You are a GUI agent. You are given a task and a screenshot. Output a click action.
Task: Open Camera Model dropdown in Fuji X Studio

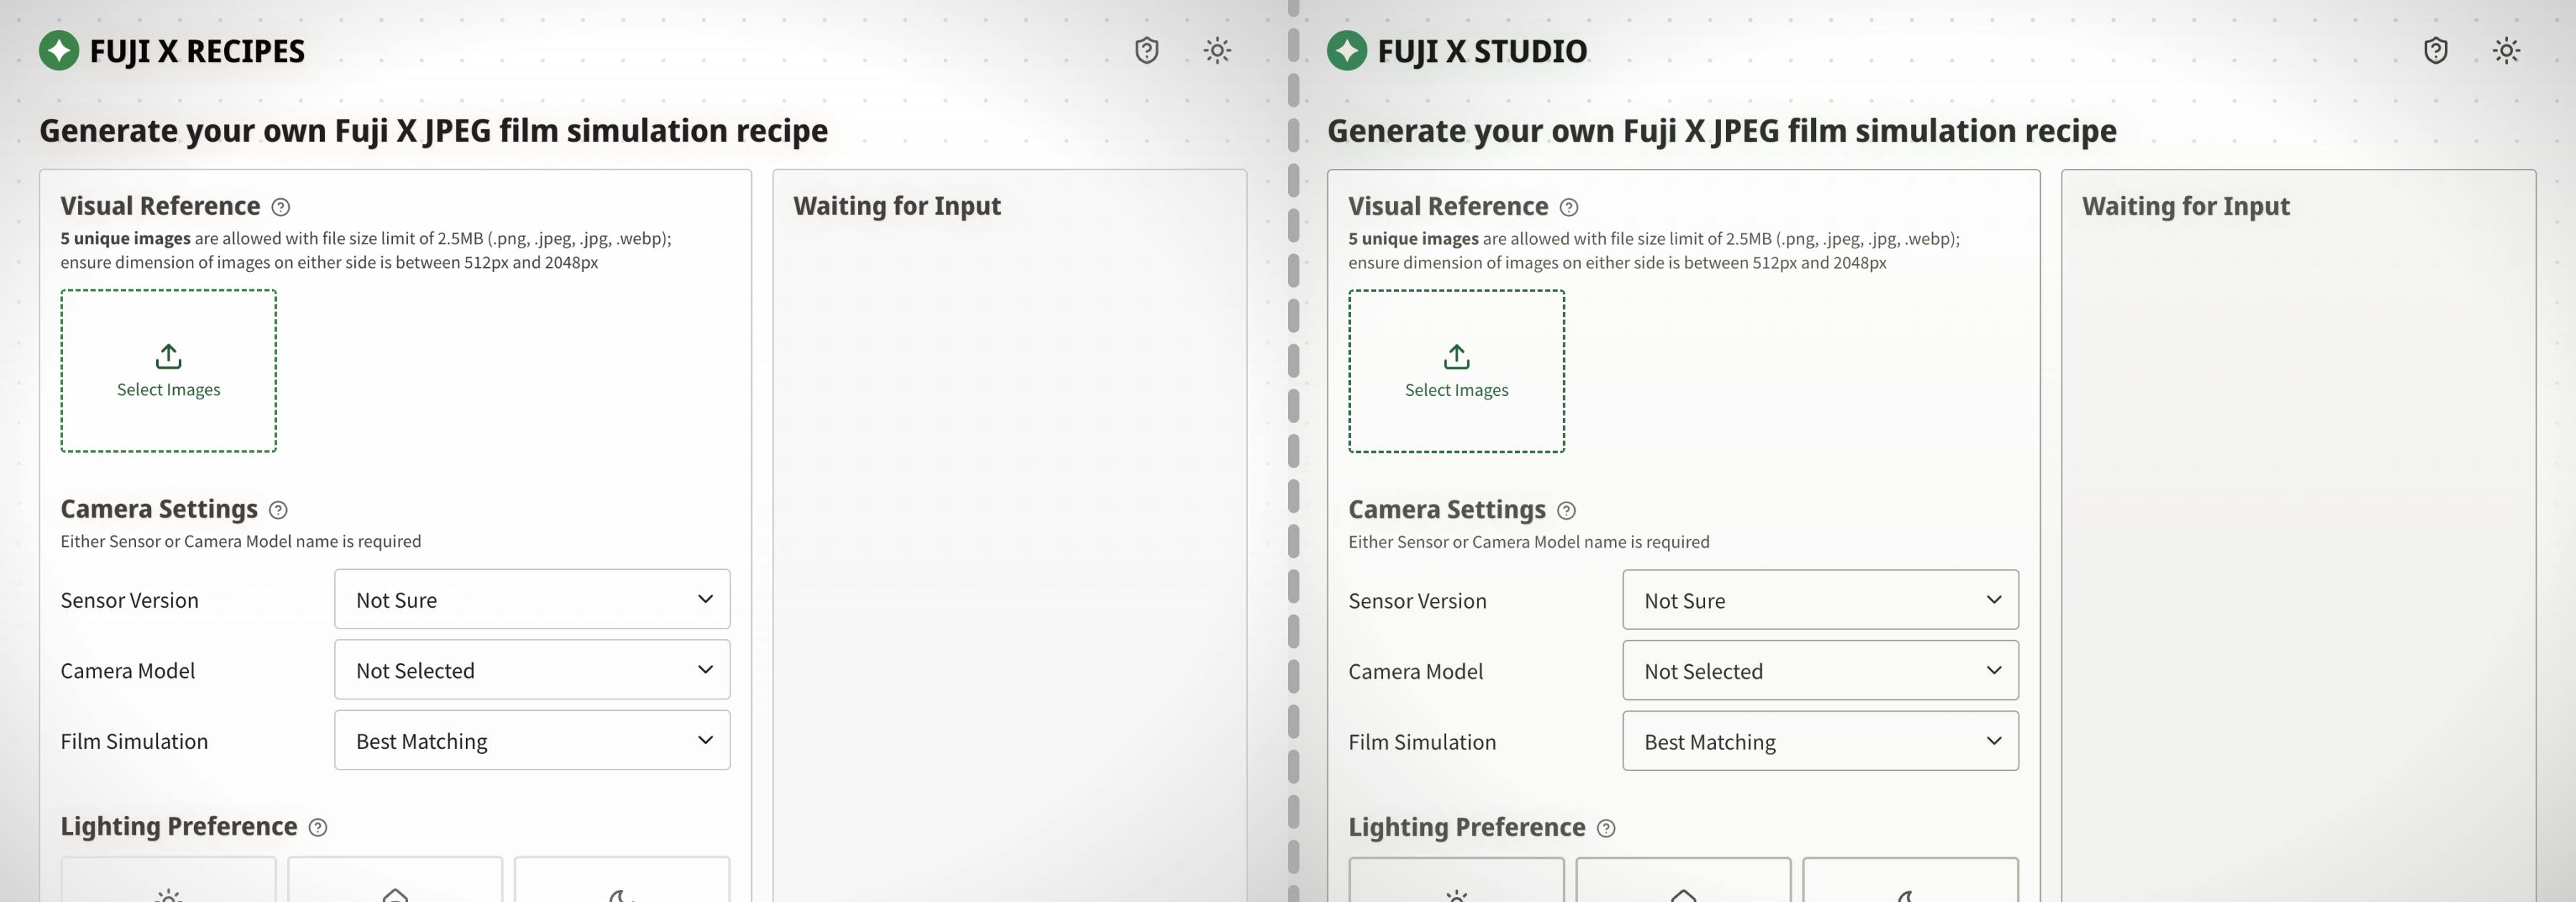pos(1820,671)
